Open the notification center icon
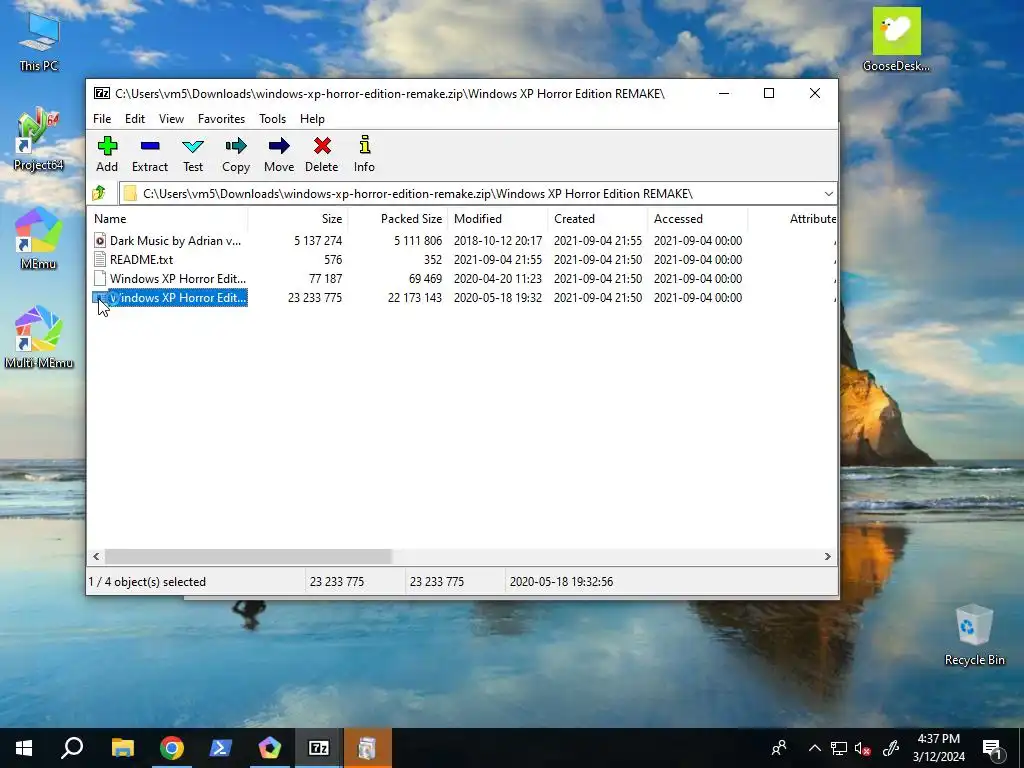This screenshot has height=768, width=1024. coord(993,748)
